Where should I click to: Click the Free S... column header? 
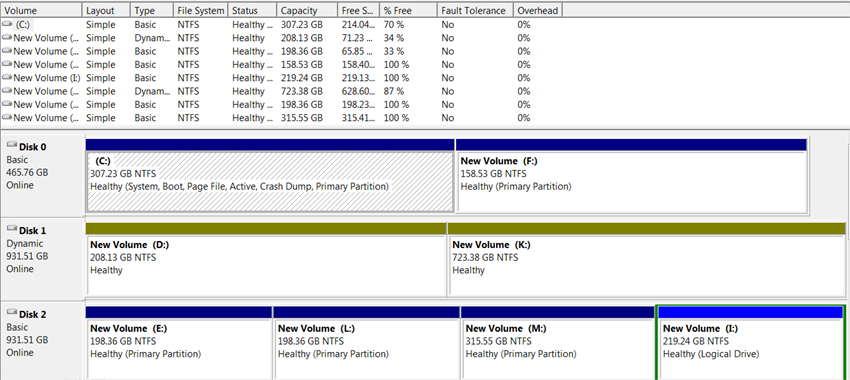click(358, 10)
